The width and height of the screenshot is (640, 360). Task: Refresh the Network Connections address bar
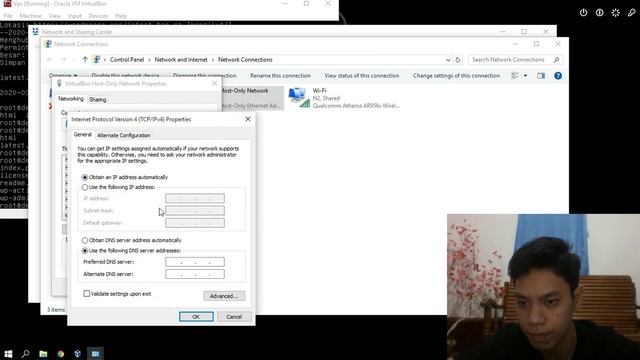coord(458,60)
